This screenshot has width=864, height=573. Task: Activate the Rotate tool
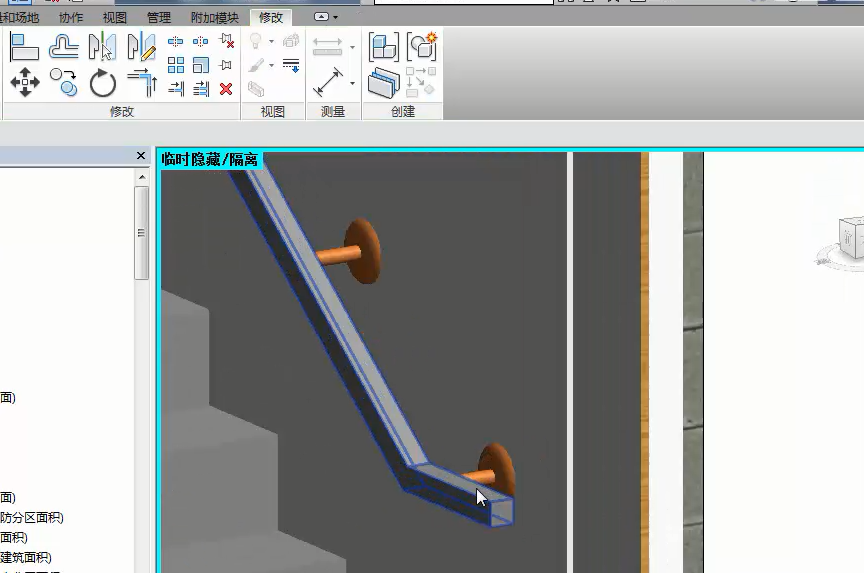(x=103, y=83)
